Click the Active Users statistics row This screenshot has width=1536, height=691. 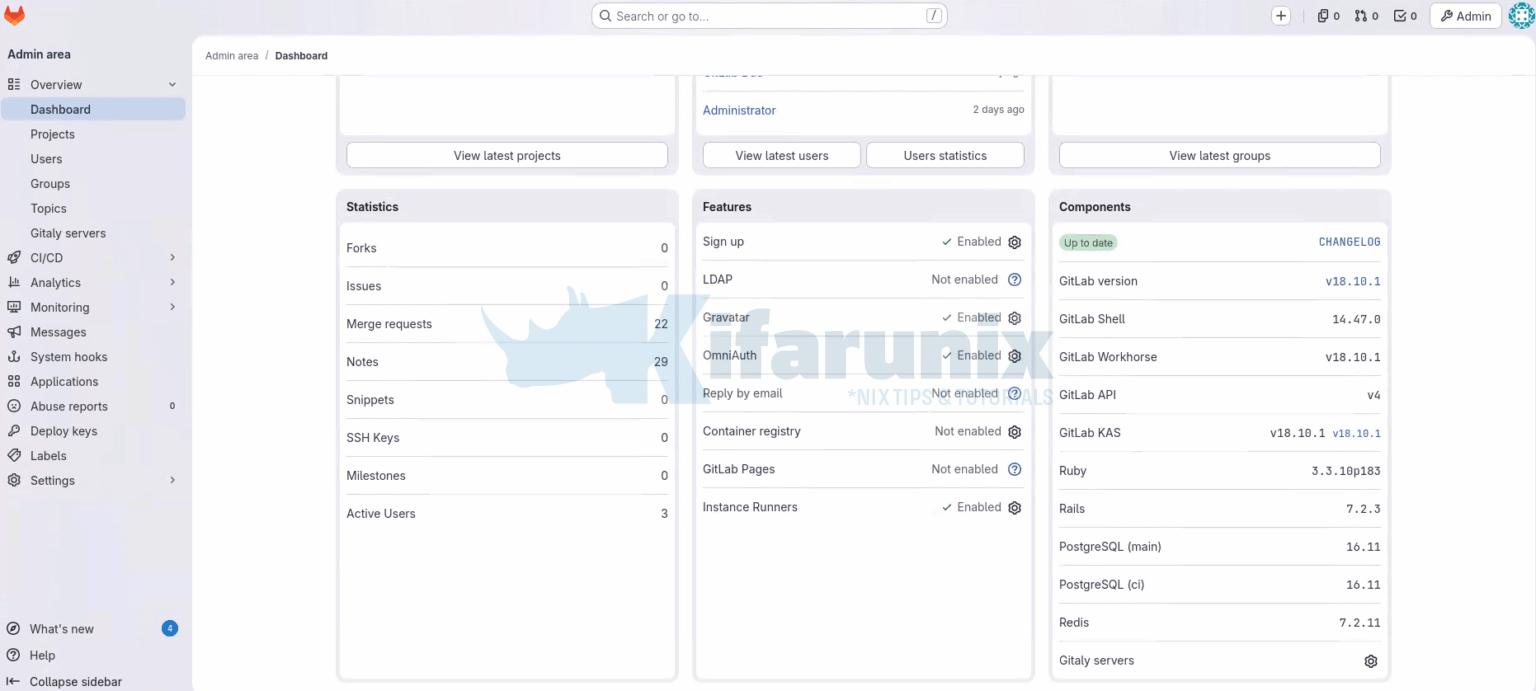coord(507,513)
